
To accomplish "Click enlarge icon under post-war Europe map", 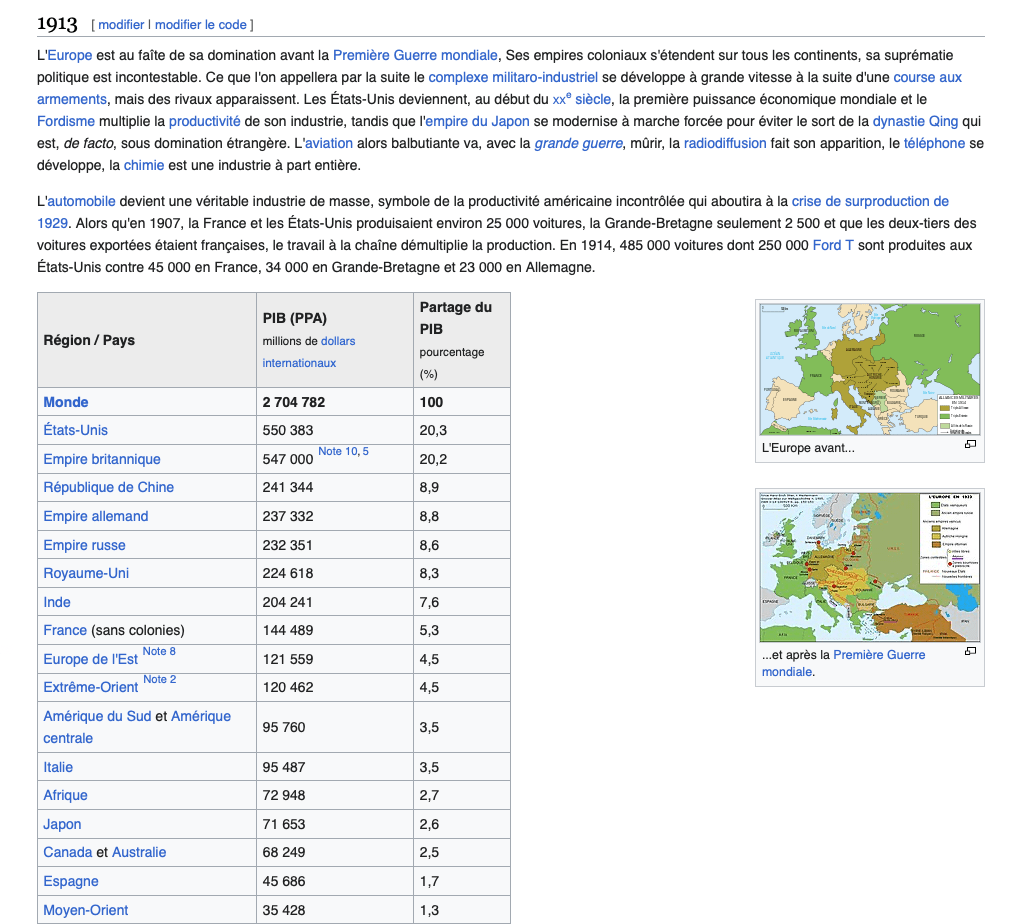I will (970, 652).
